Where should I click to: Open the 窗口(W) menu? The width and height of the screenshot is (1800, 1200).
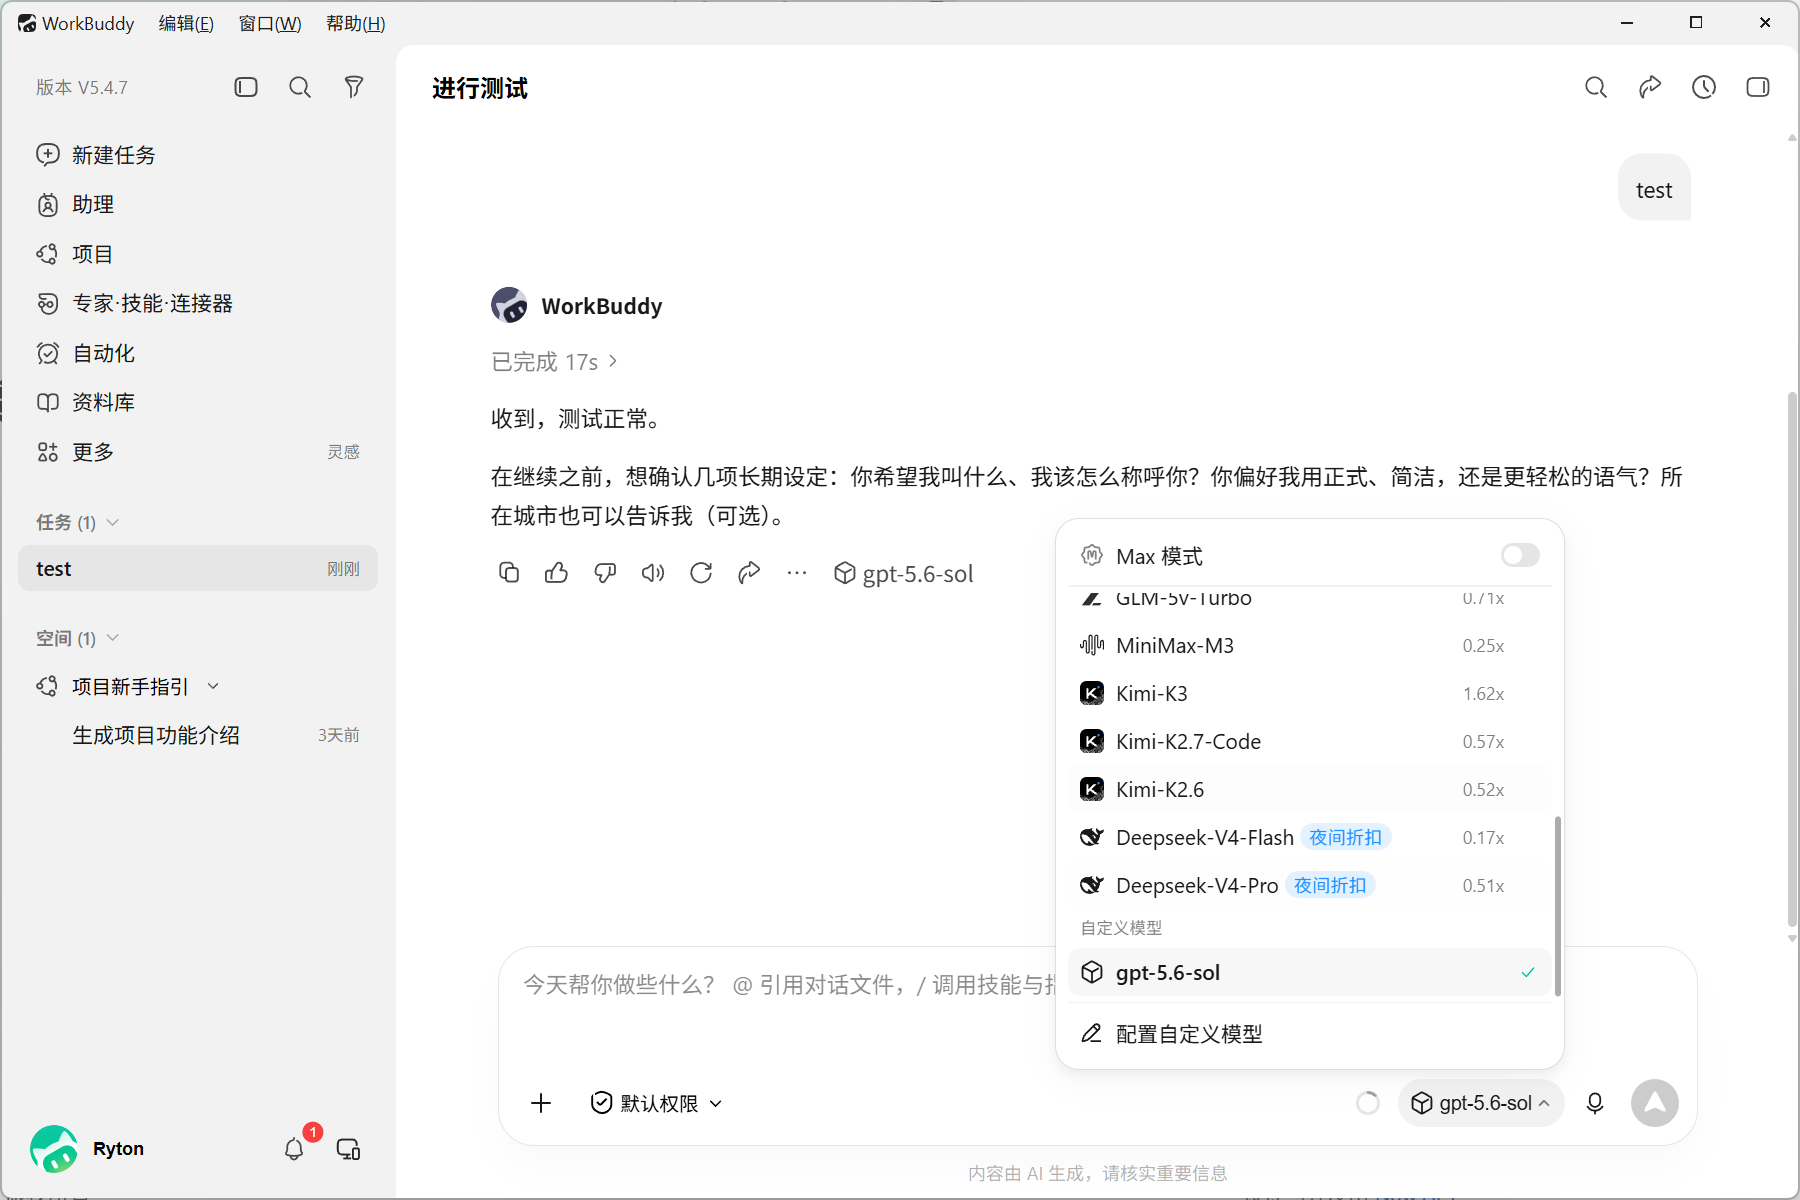(270, 23)
